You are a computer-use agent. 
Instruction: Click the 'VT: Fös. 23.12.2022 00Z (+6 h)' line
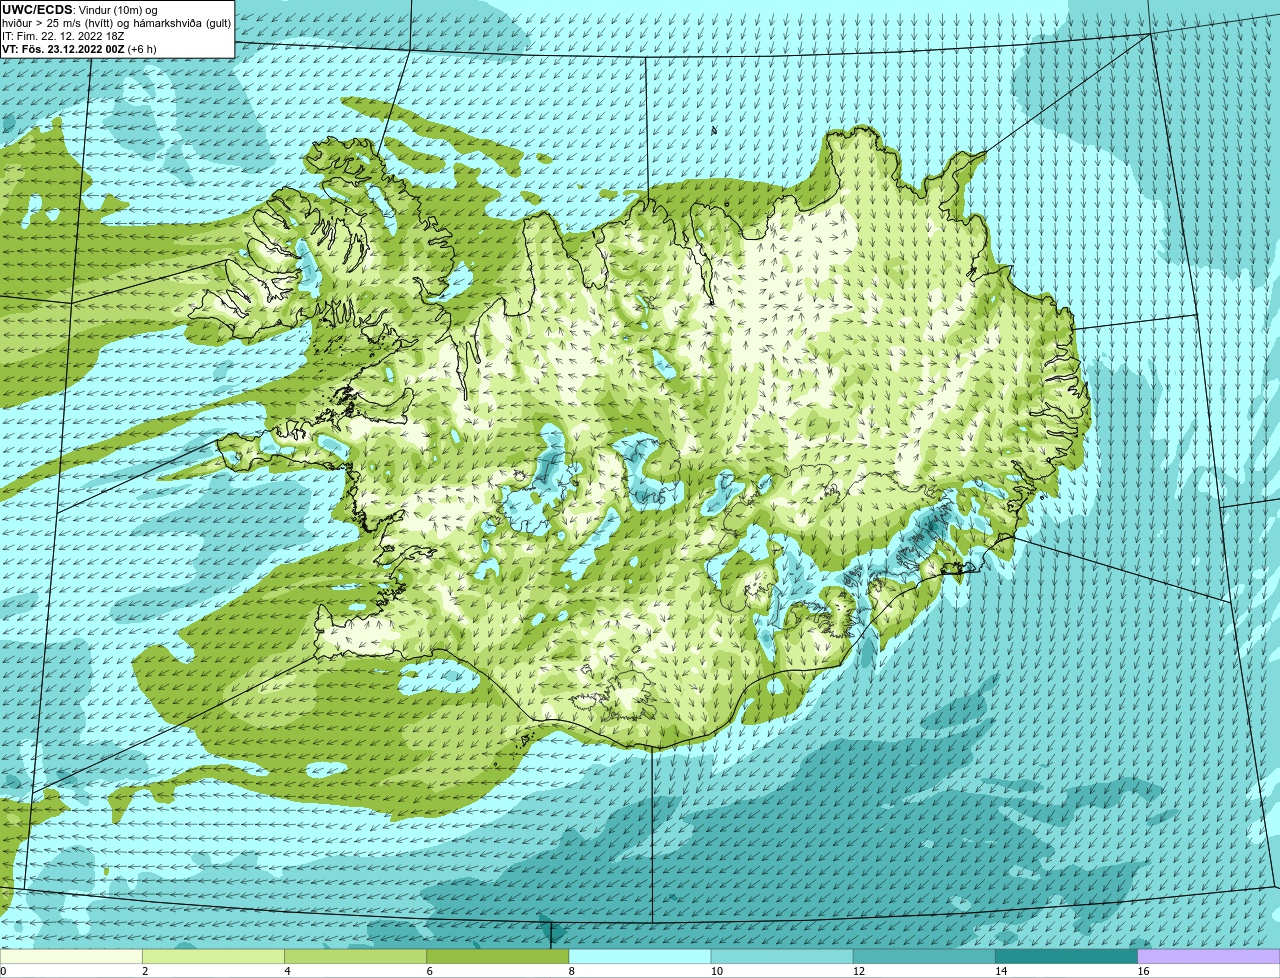[80, 48]
